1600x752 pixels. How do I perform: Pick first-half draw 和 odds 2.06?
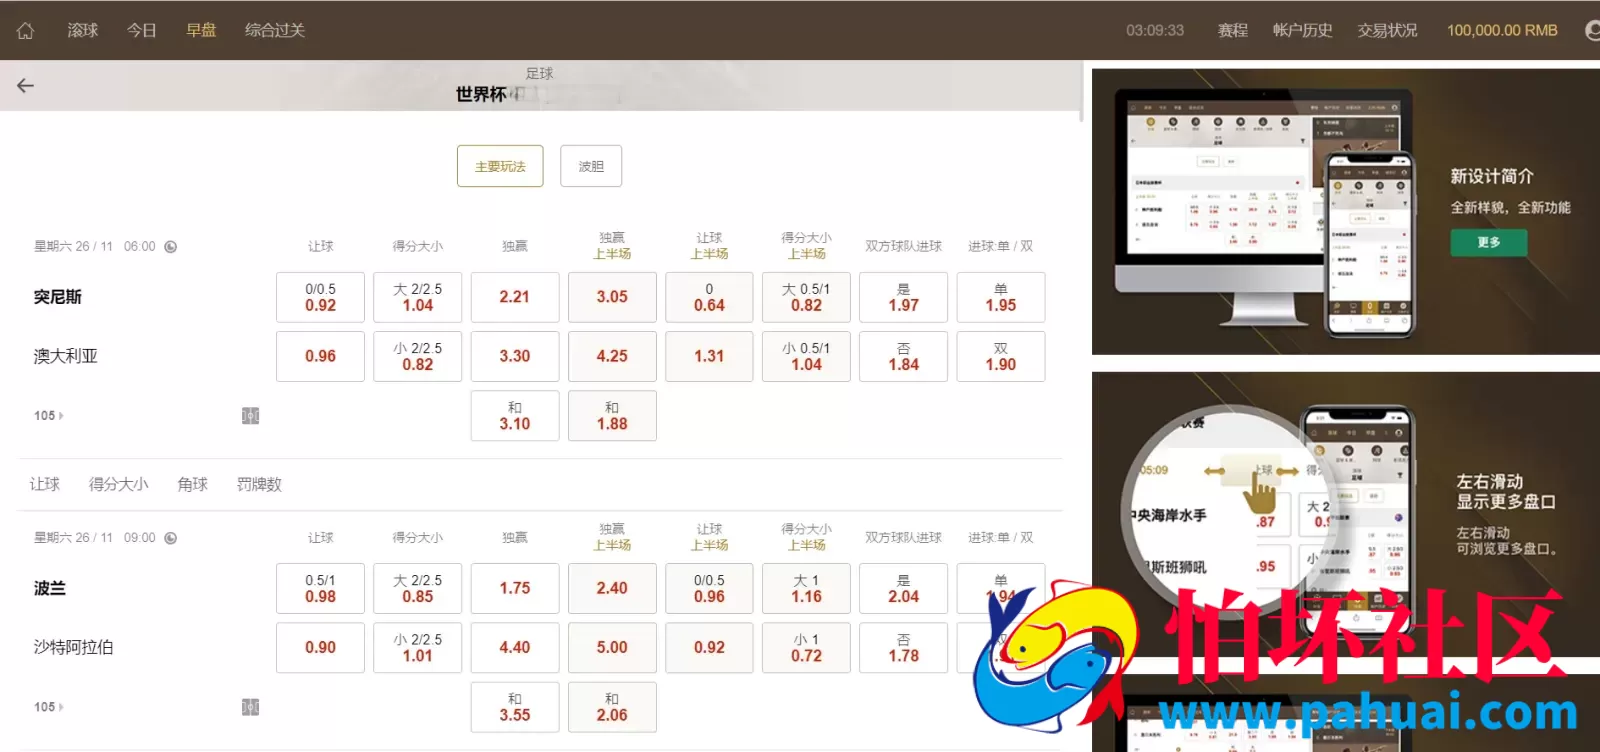[x=612, y=707]
